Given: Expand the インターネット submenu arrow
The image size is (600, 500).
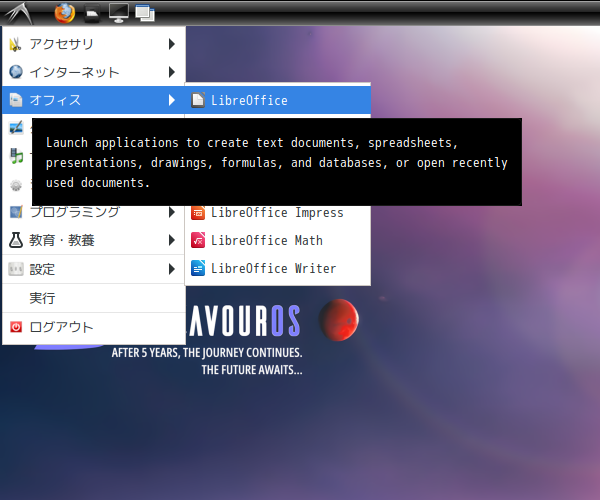Looking at the screenshot, I should click(172, 72).
